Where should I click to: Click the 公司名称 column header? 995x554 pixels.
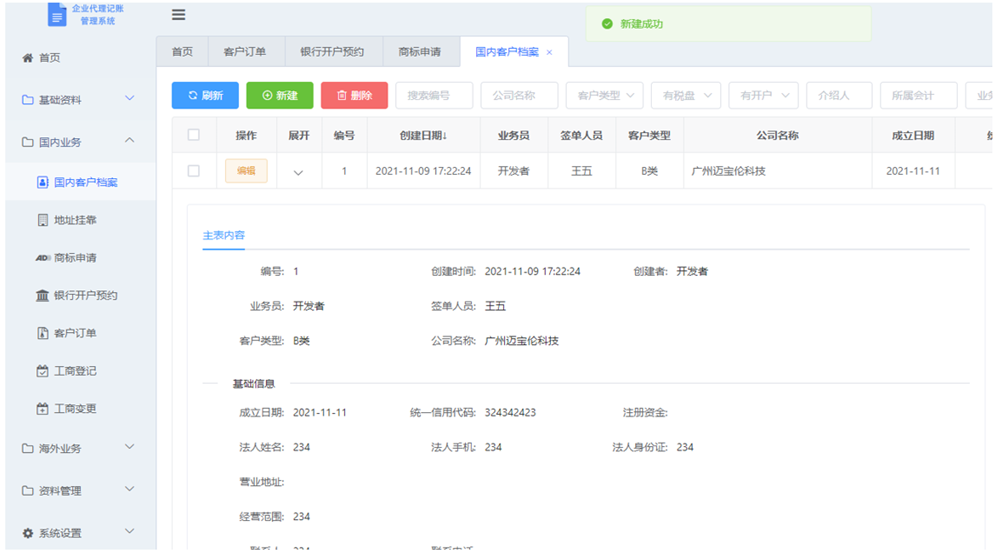click(x=777, y=135)
